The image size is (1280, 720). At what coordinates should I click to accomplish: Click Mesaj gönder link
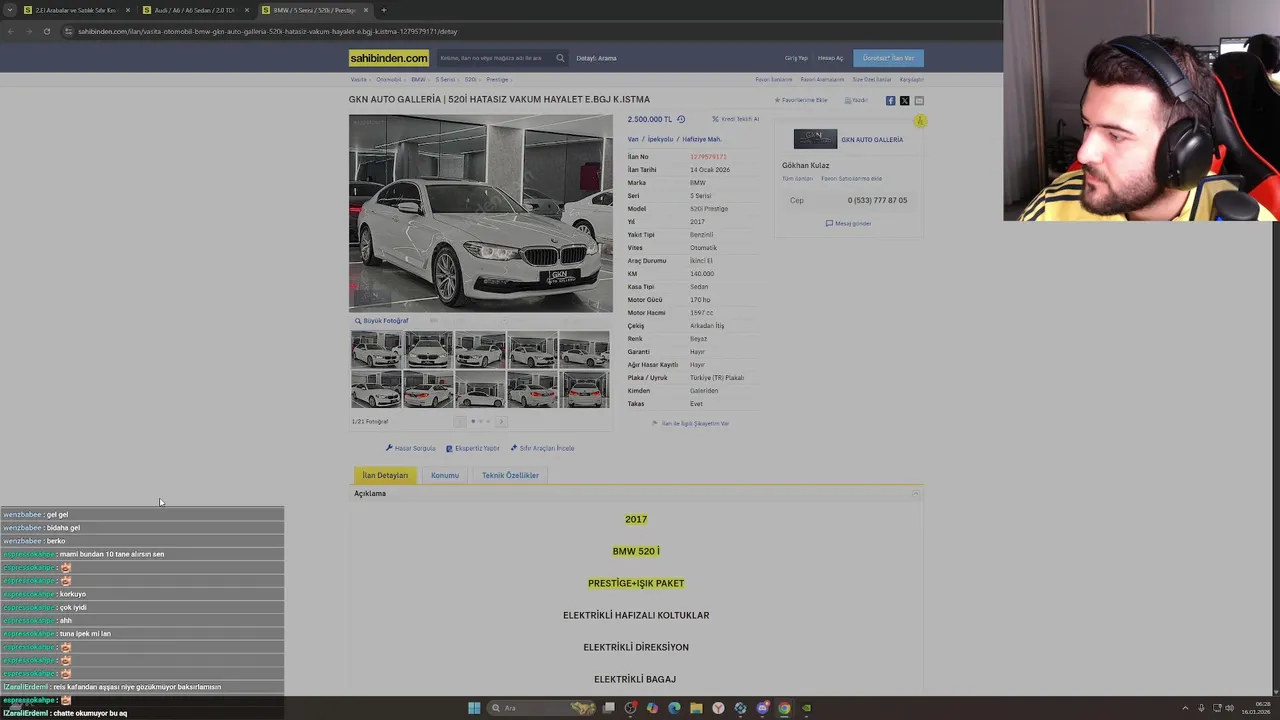pyautogui.click(x=849, y=223)
